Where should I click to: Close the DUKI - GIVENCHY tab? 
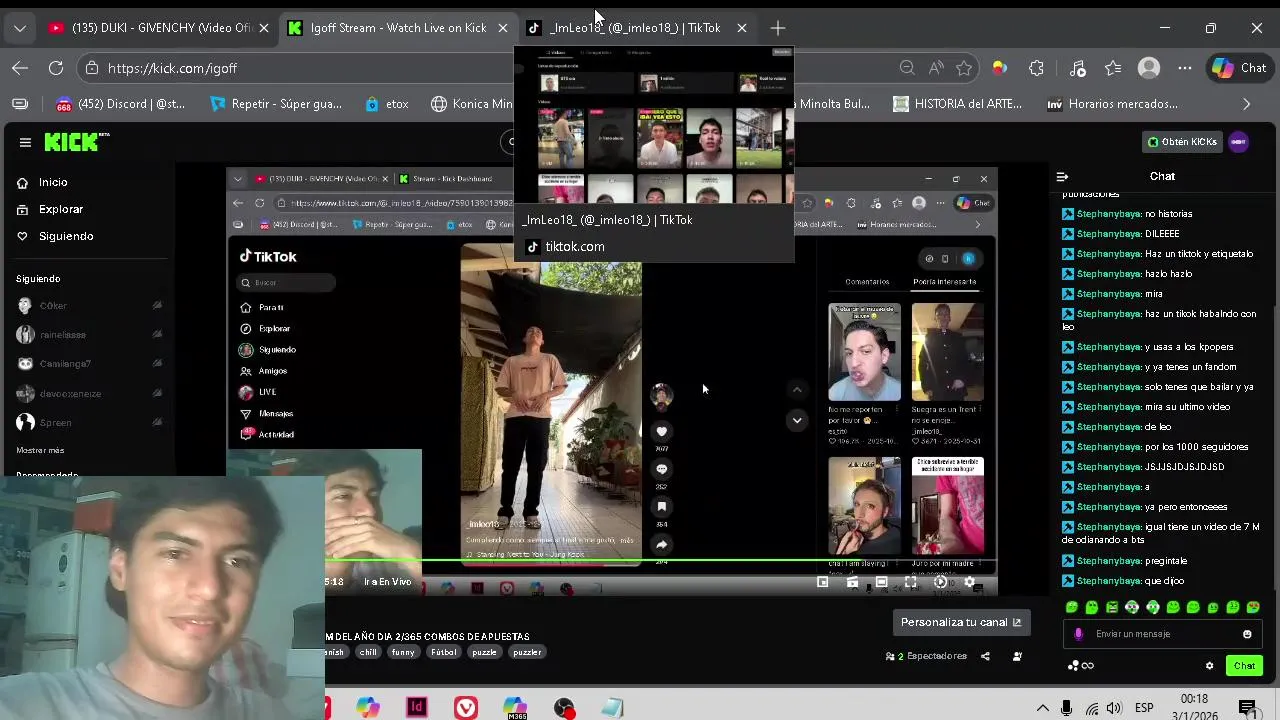[x=264, y=28]
